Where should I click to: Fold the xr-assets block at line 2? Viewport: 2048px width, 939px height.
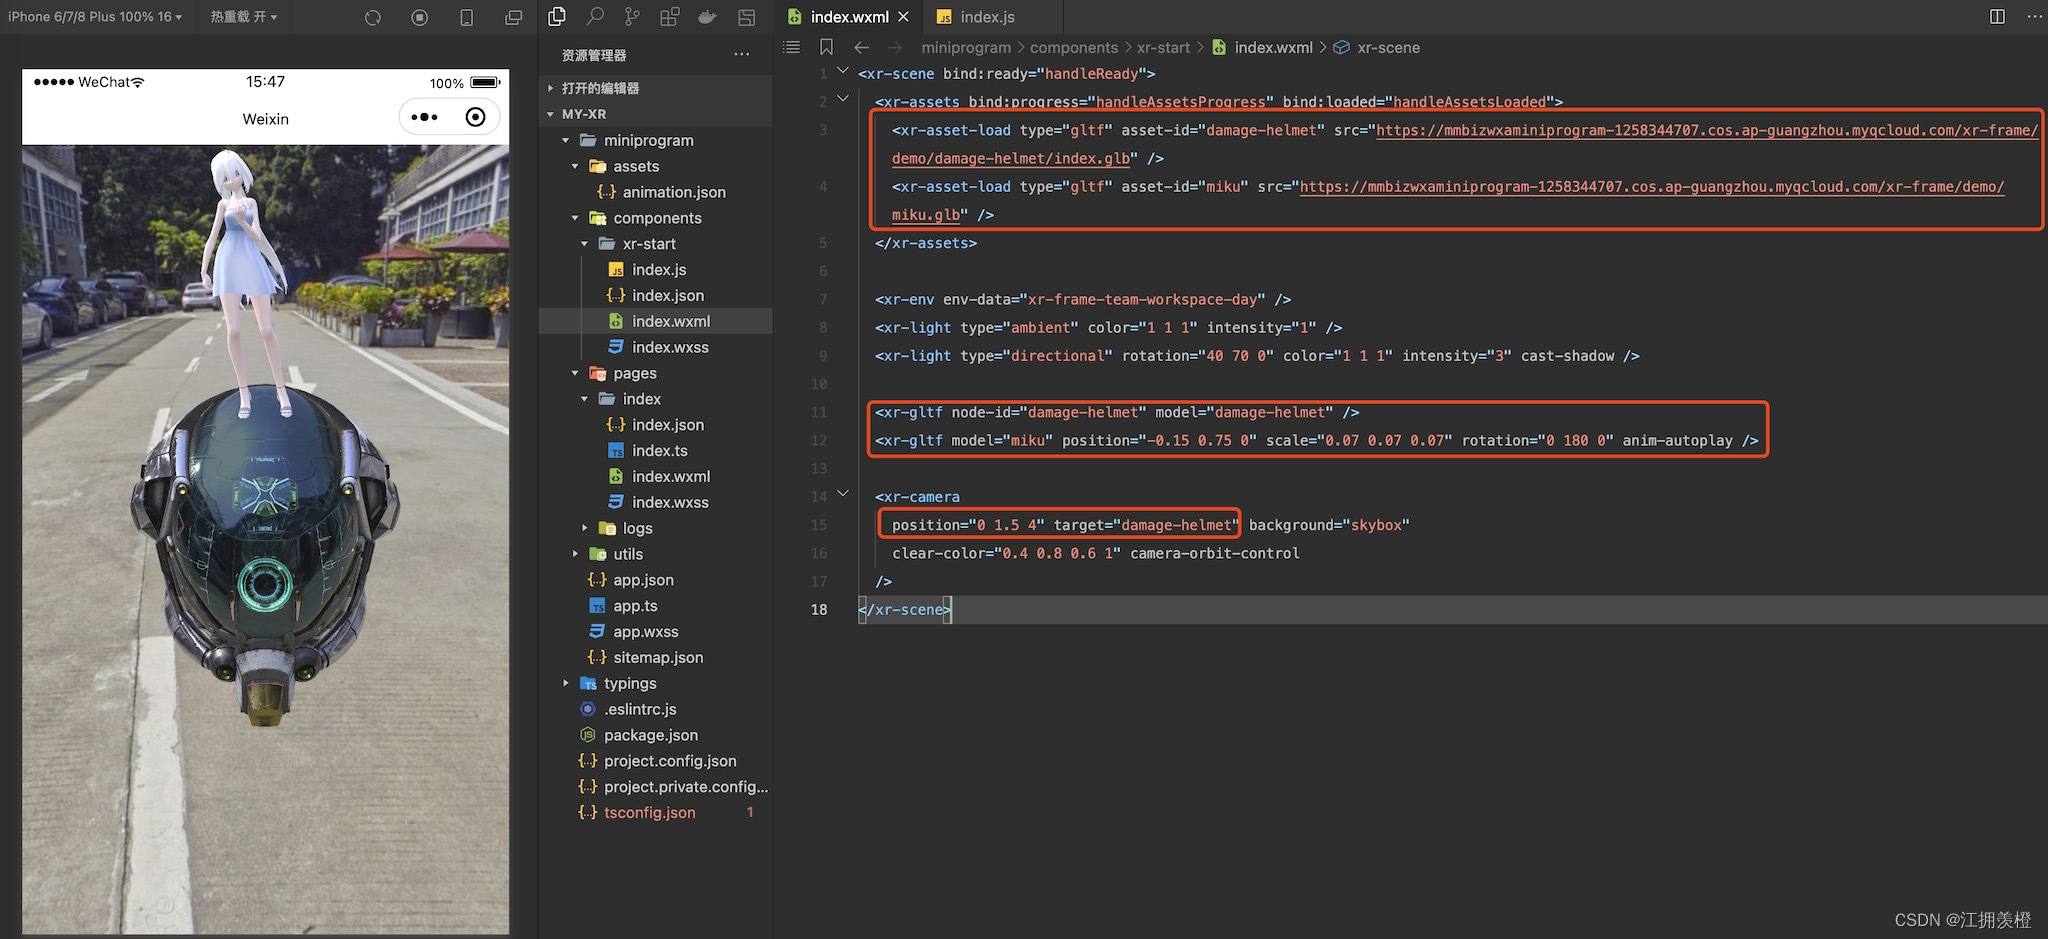click(843, 98)
